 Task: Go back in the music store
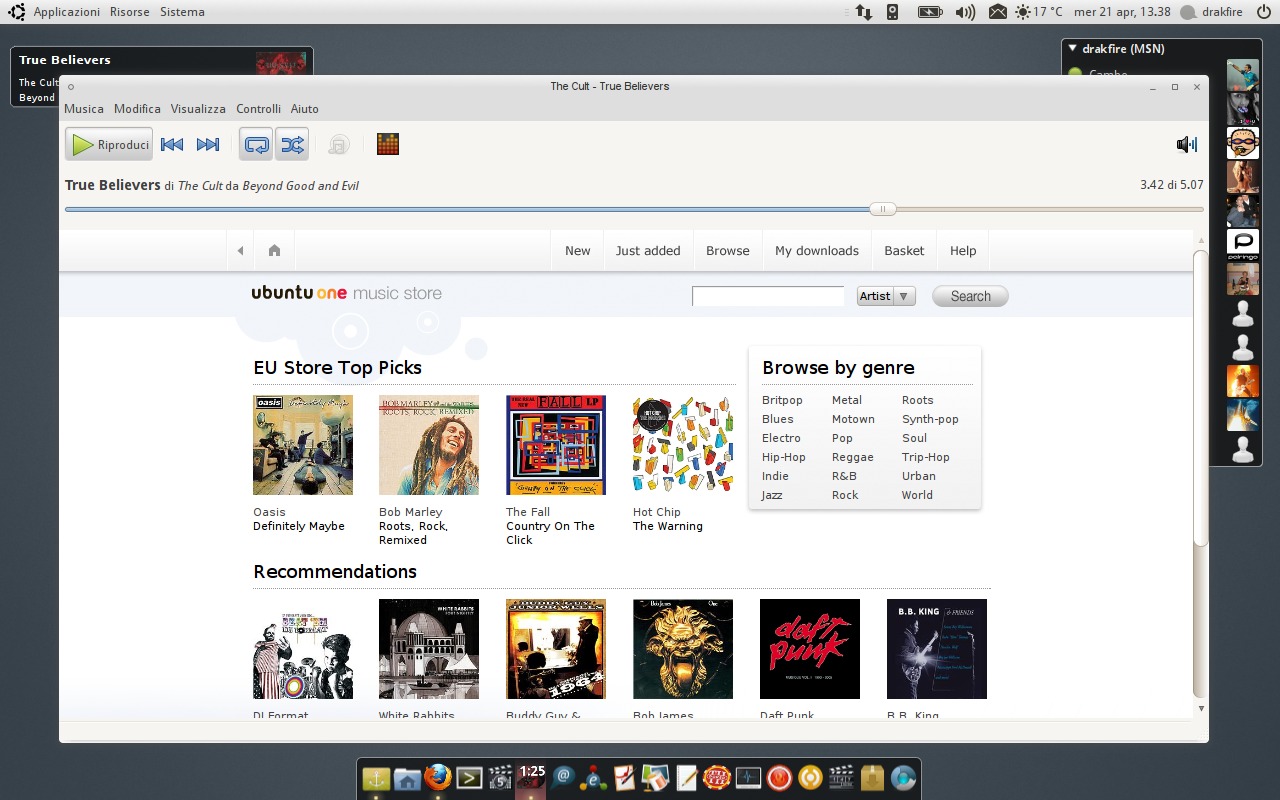[x=240, y=251]
